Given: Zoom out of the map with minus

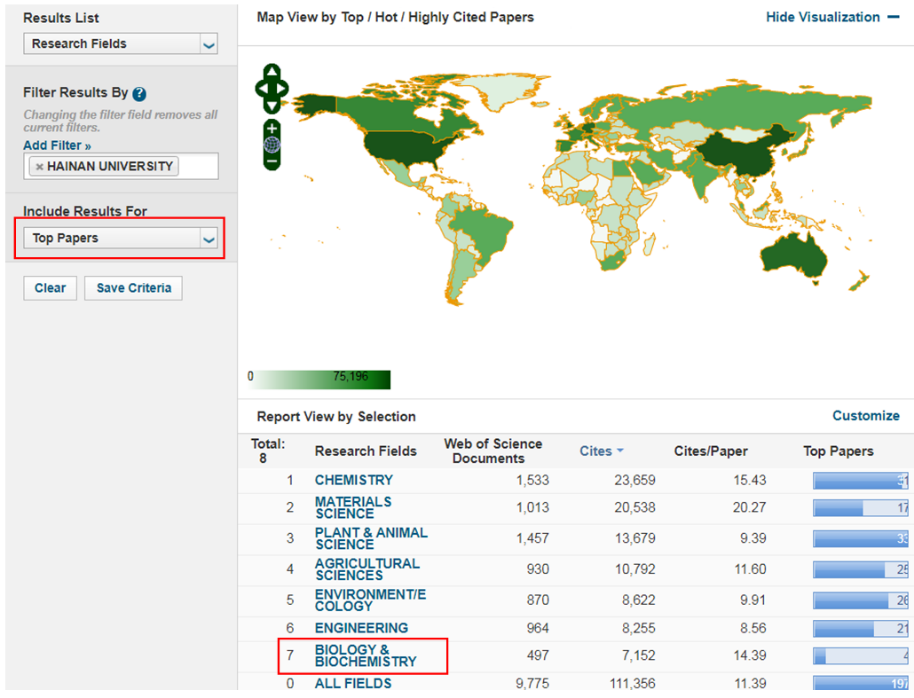Looking at the screenshot, I should pos(272,160).
